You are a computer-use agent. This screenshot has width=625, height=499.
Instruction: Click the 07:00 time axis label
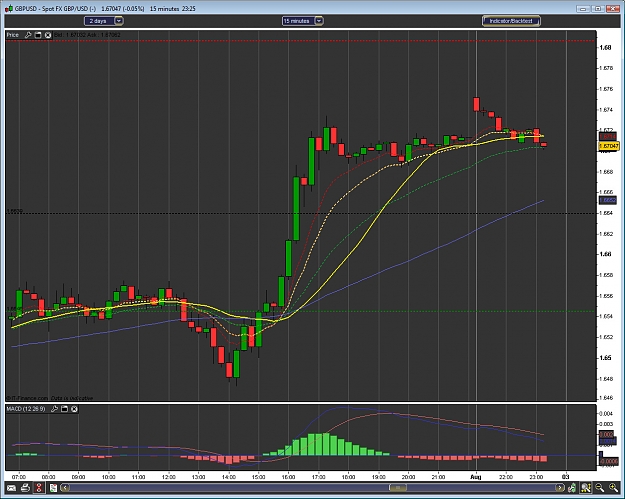click(x=19, y=477)
